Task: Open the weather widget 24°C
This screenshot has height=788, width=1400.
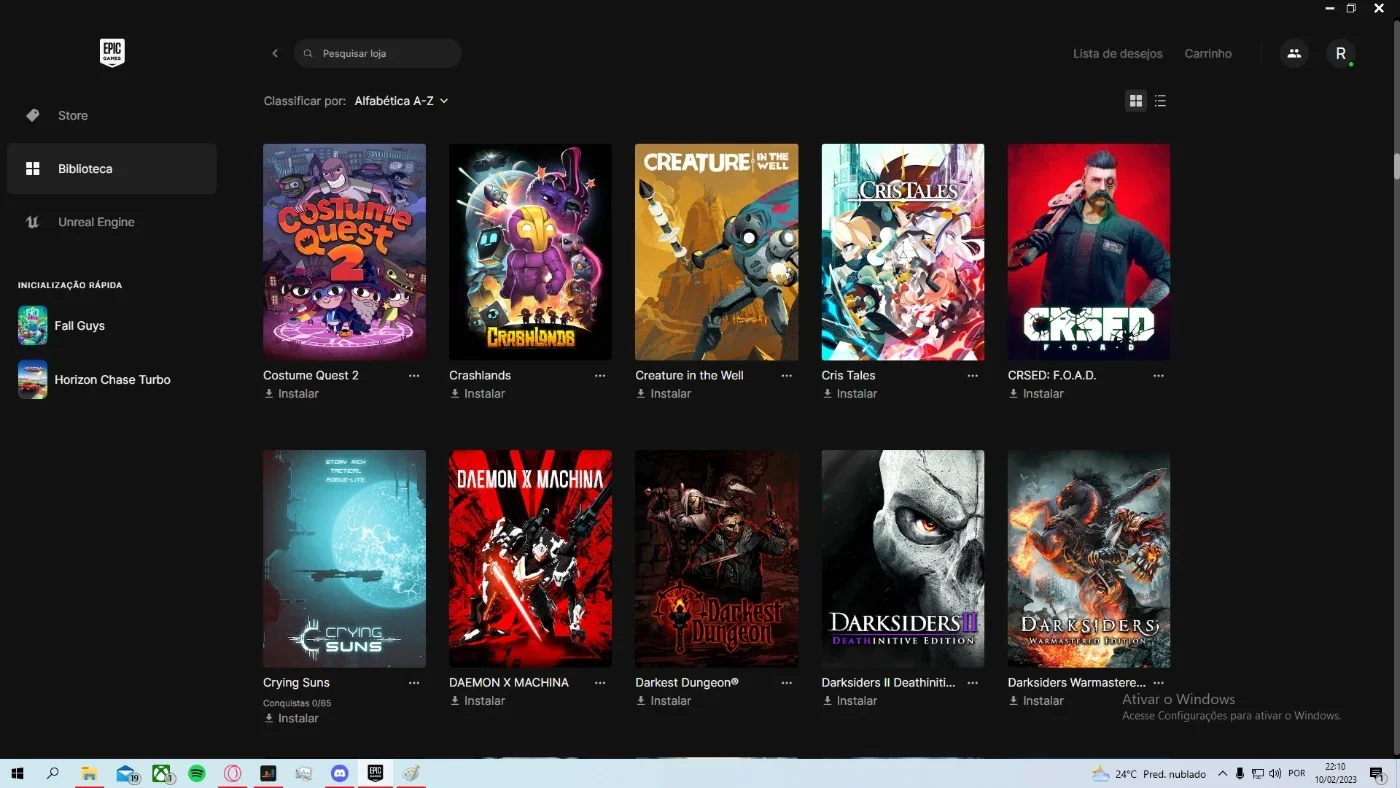Action: pyautogui.click(x=1148, y=774)
